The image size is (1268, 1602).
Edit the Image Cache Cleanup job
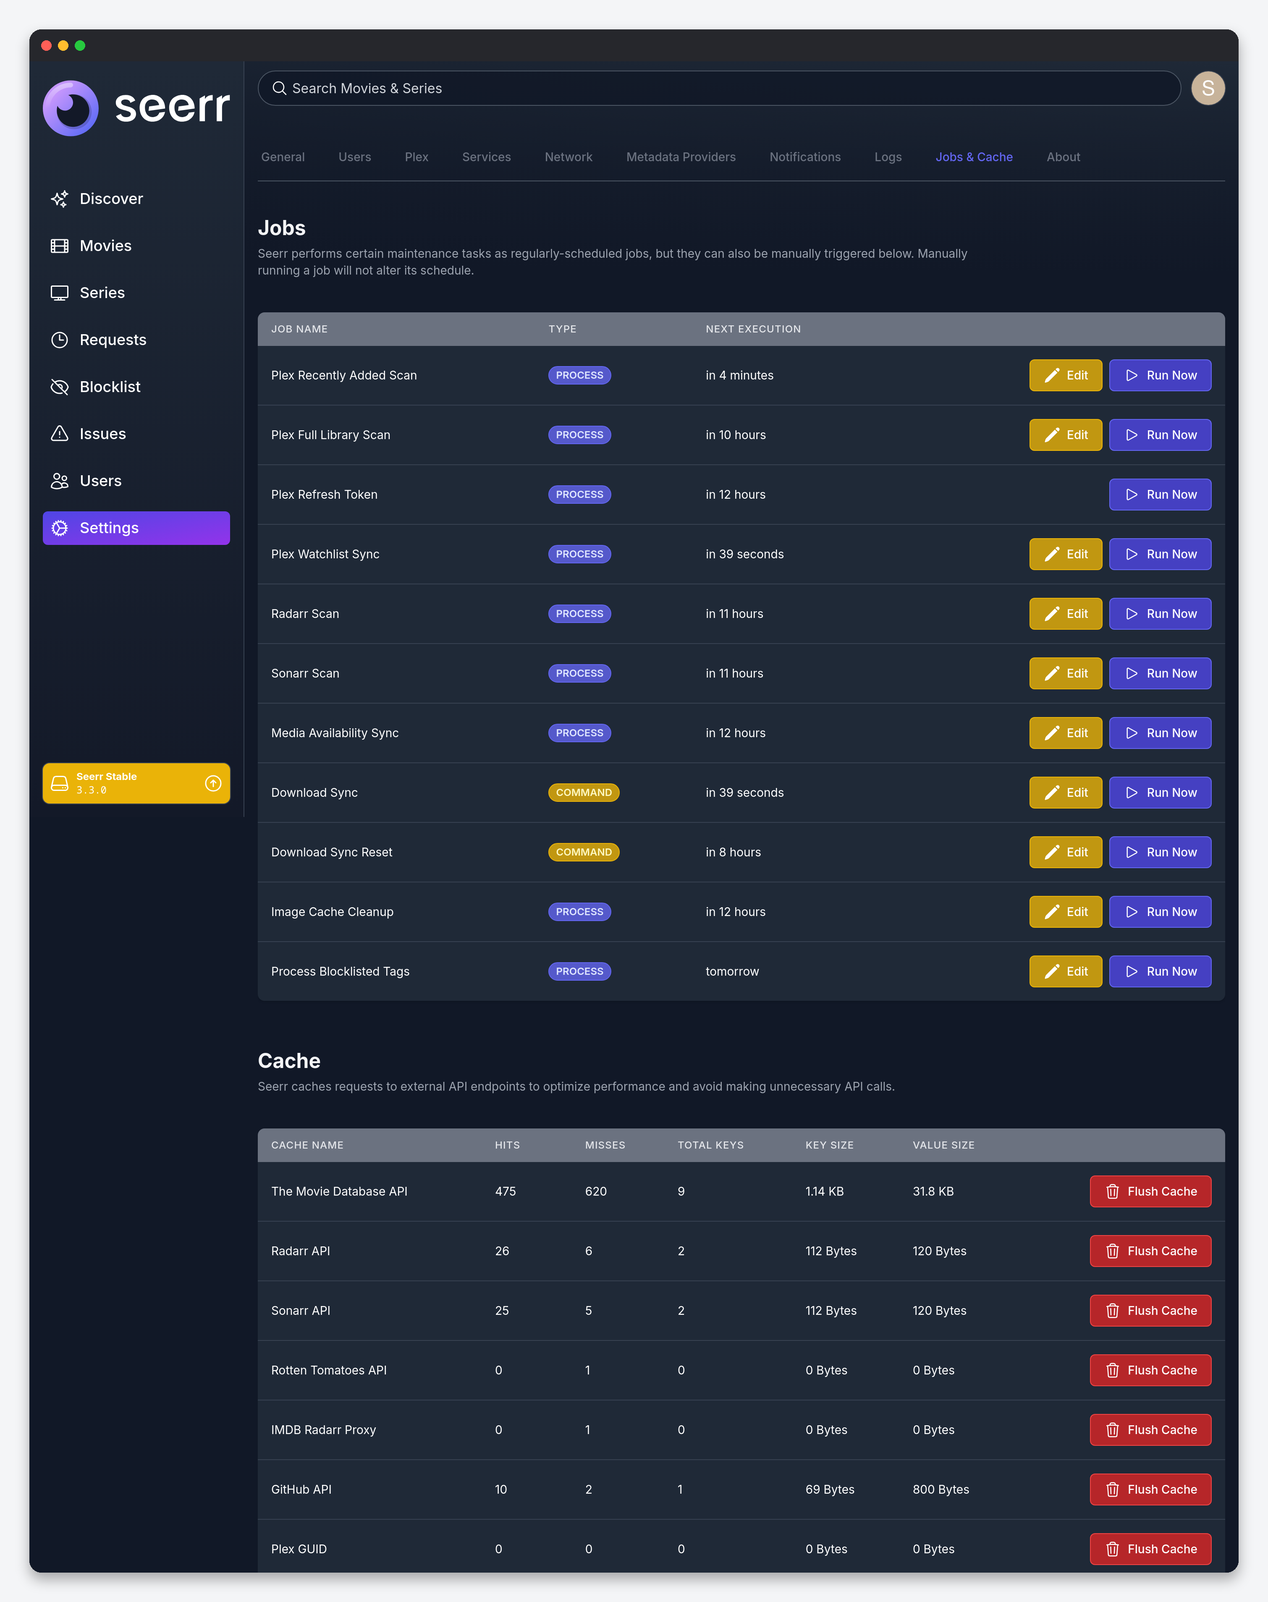click(1066, 912)
